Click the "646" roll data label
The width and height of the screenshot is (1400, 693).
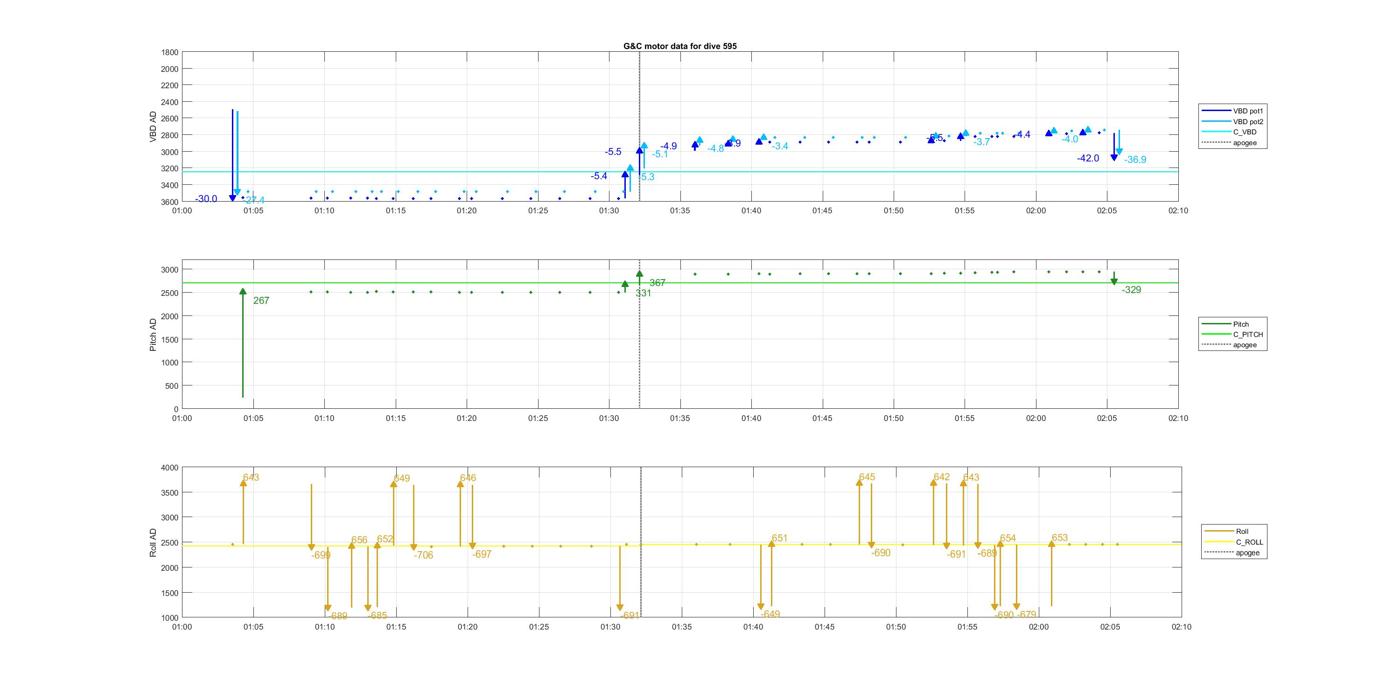pos(468,478)
